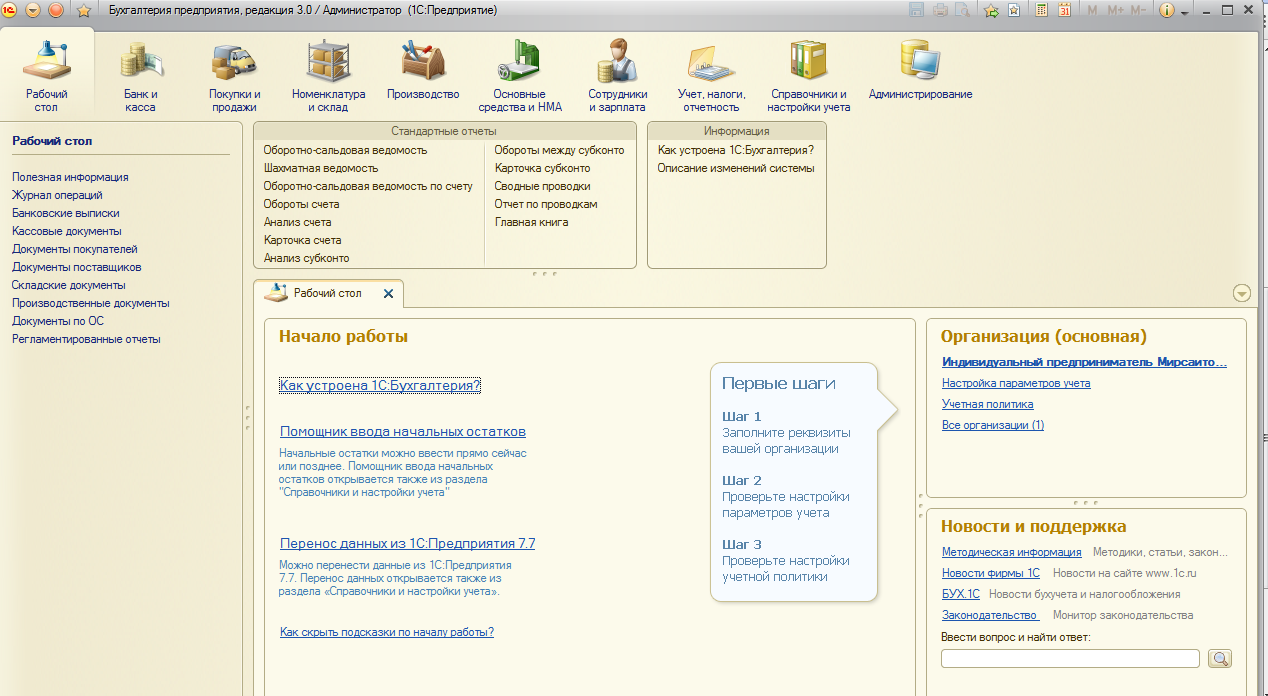Click the Print preview icon in title bar
This screenshot has width=1268, height=696.
962,10
